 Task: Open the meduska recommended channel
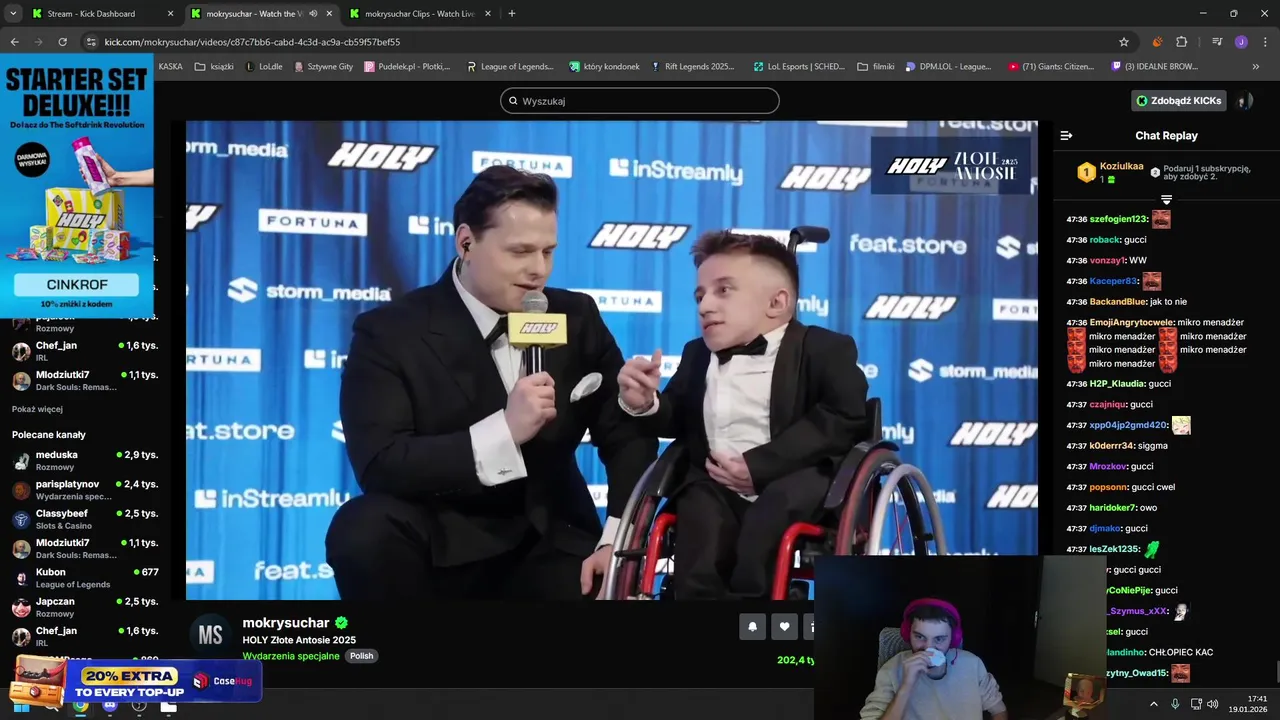point(85,460)
